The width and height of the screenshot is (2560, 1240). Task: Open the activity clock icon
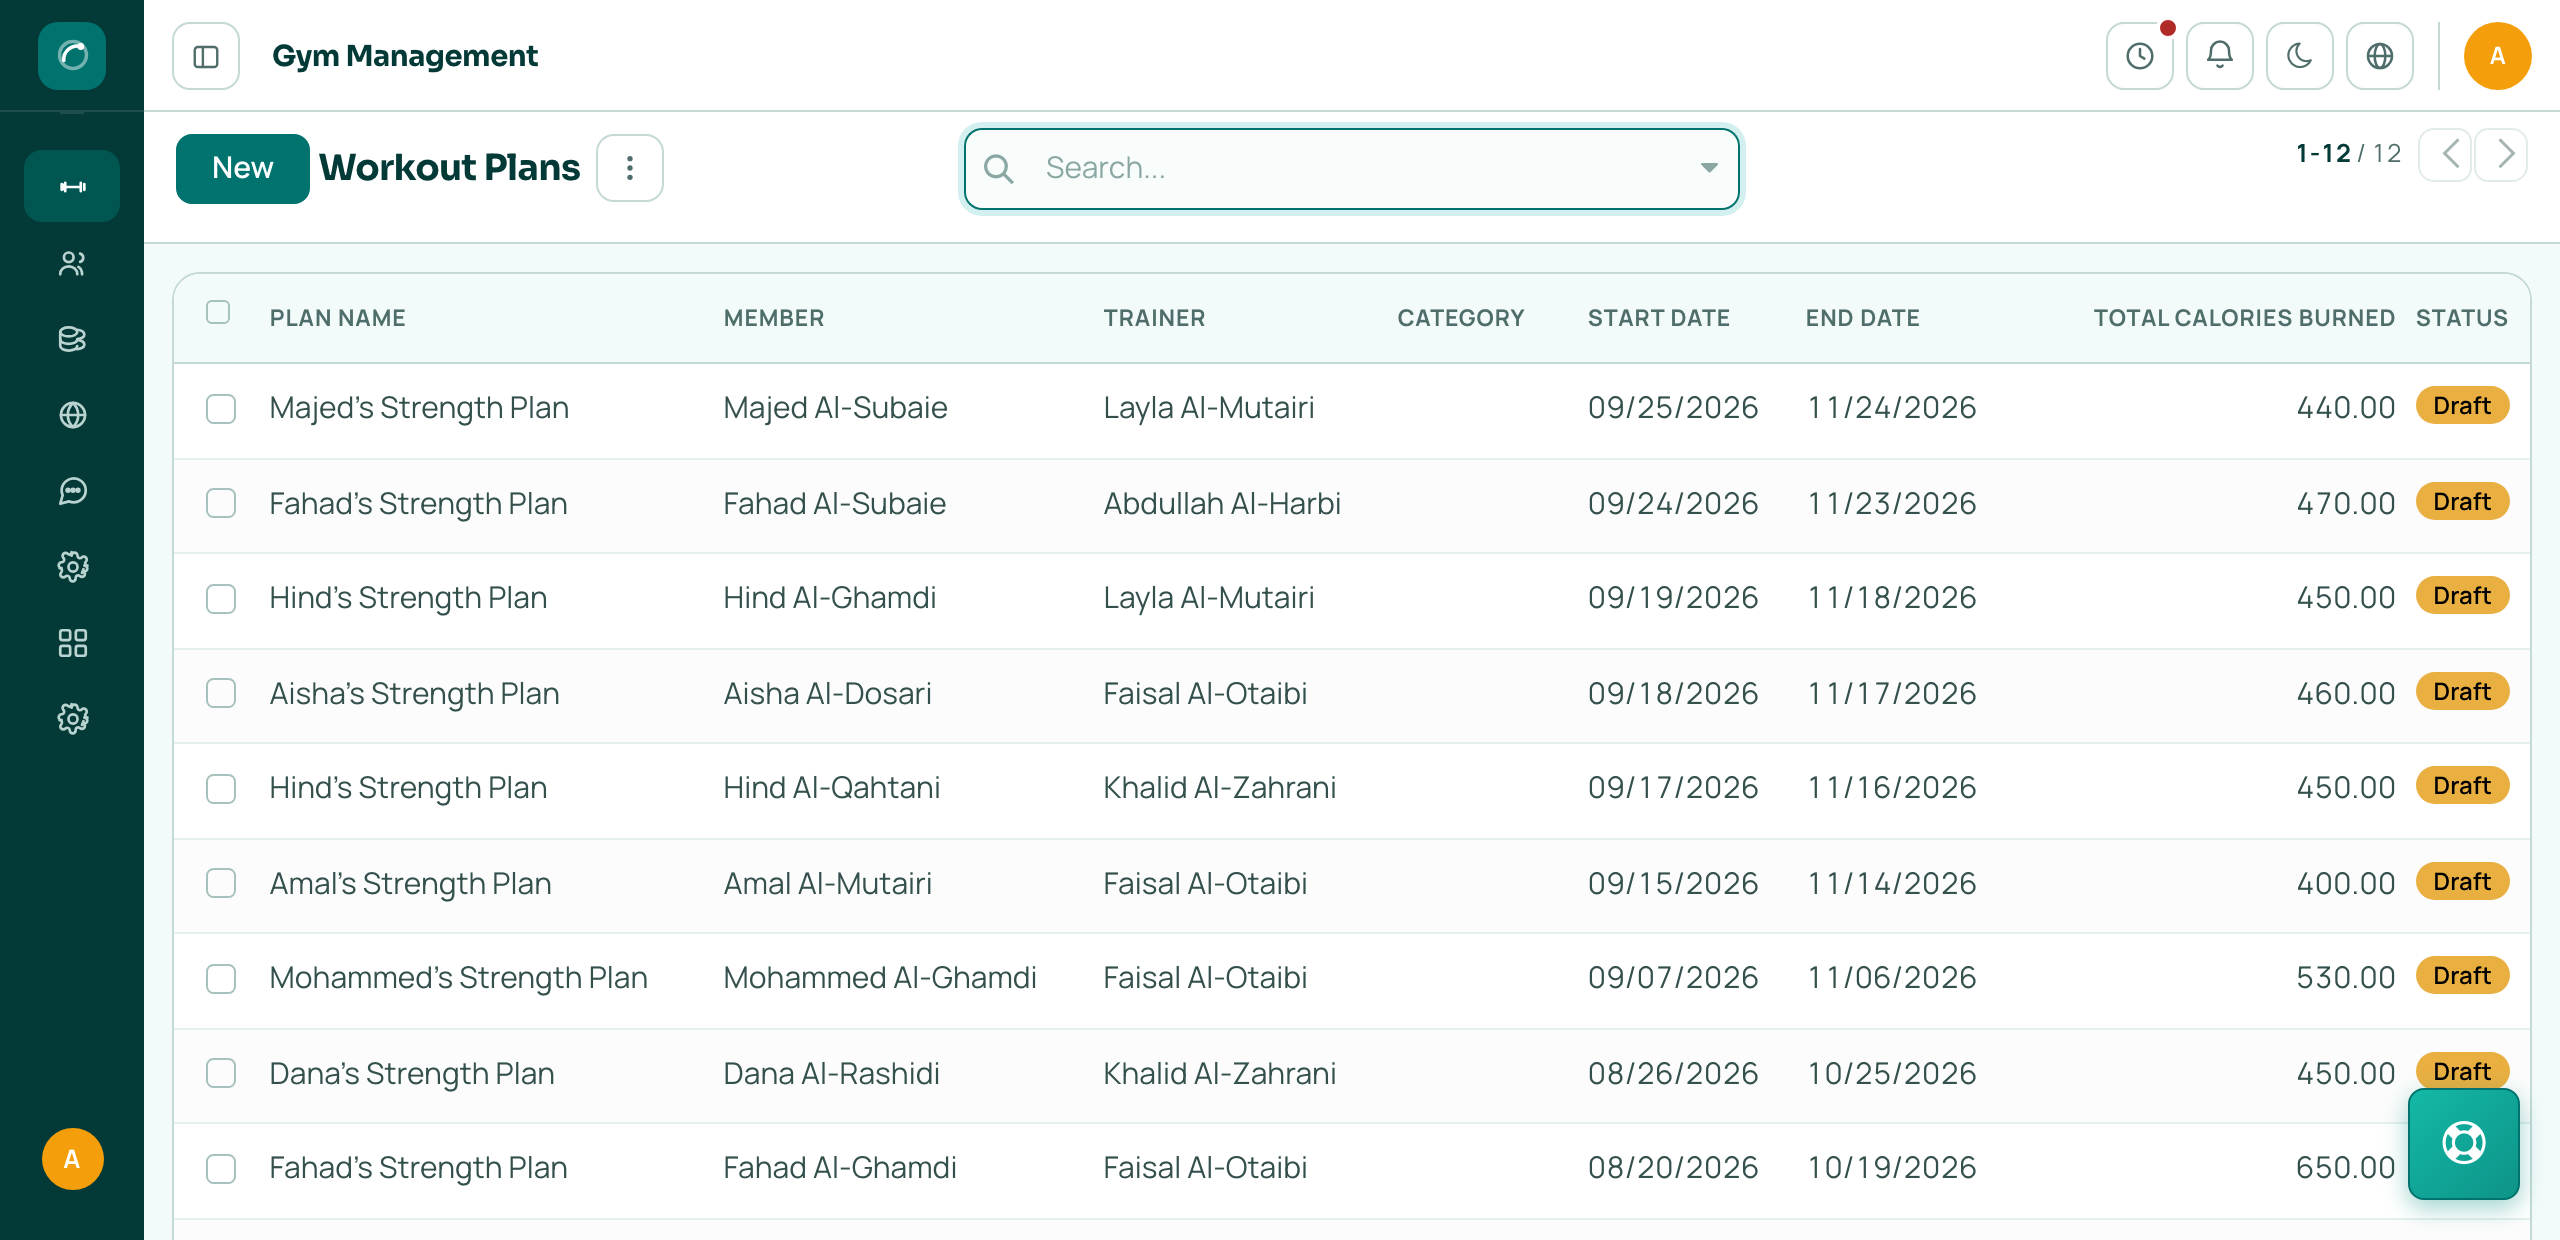point(2139,56)
